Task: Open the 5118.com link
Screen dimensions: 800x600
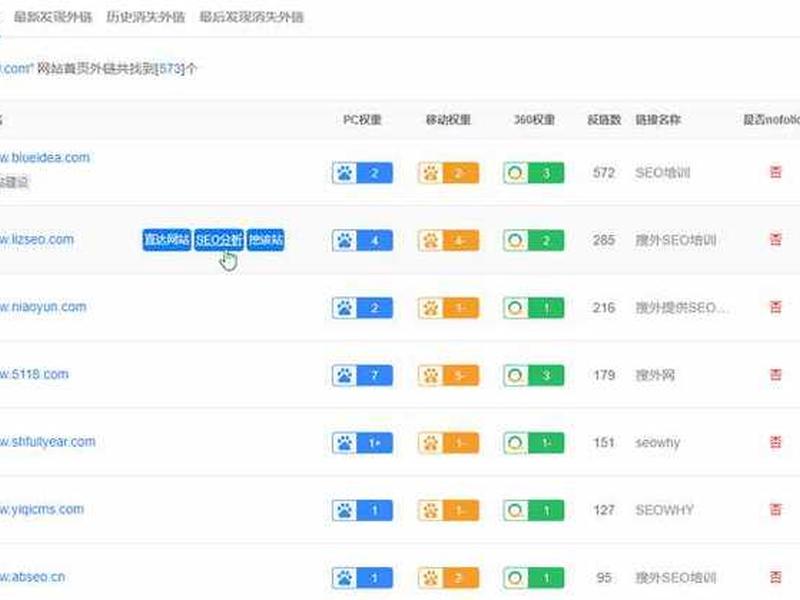Action: coord(34,374)
